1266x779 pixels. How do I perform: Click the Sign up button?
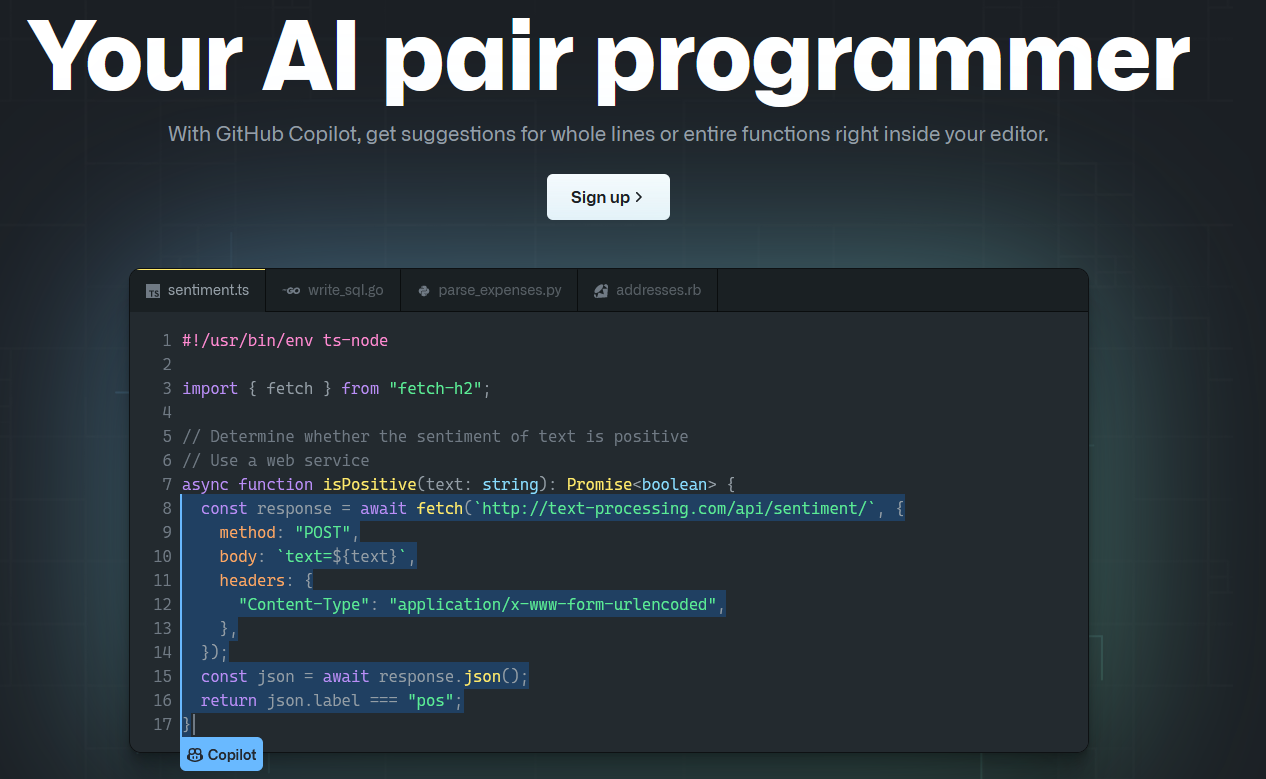(x=608, y=197)
